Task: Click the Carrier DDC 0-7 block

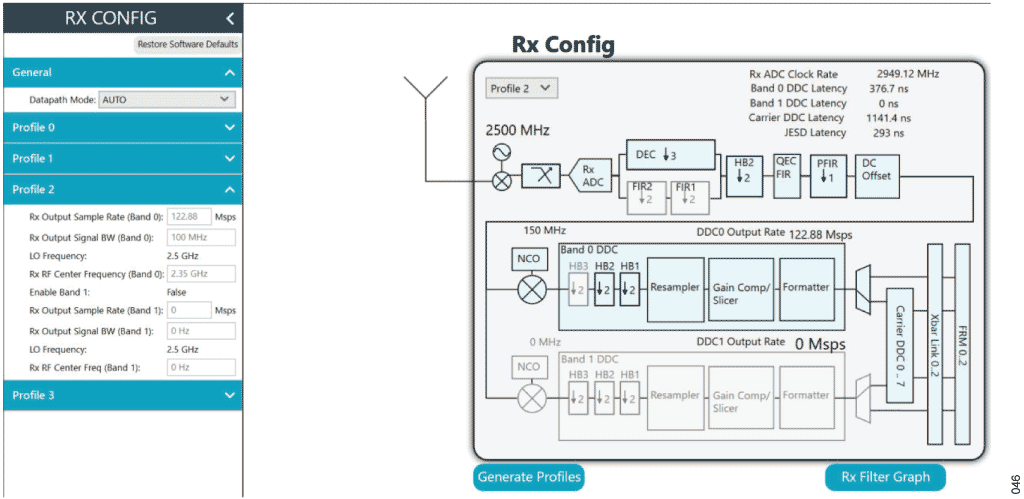Action: point(902,338)
